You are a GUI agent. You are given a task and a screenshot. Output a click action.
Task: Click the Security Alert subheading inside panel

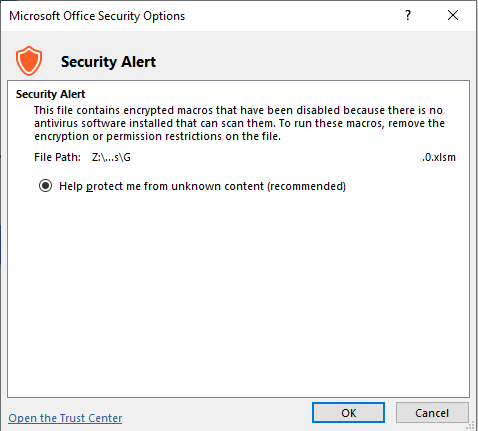coord(50,94)
